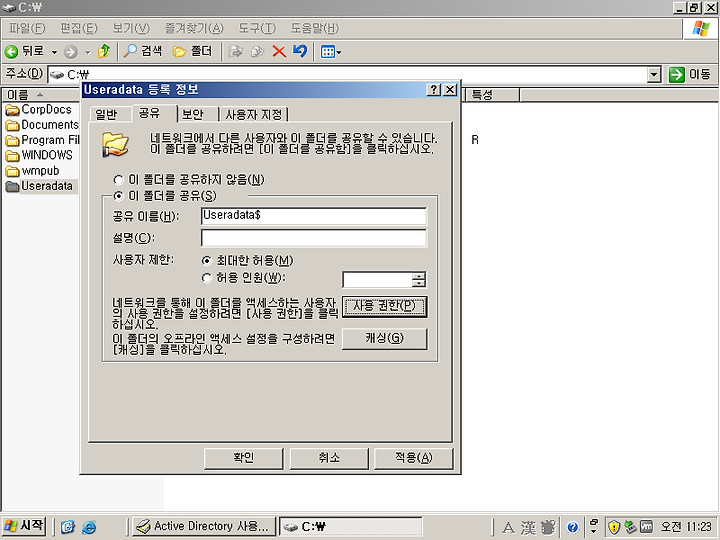
Task: Click the Attributes (특성) column header
Action: pyautogui.click(x=493, y=95)
